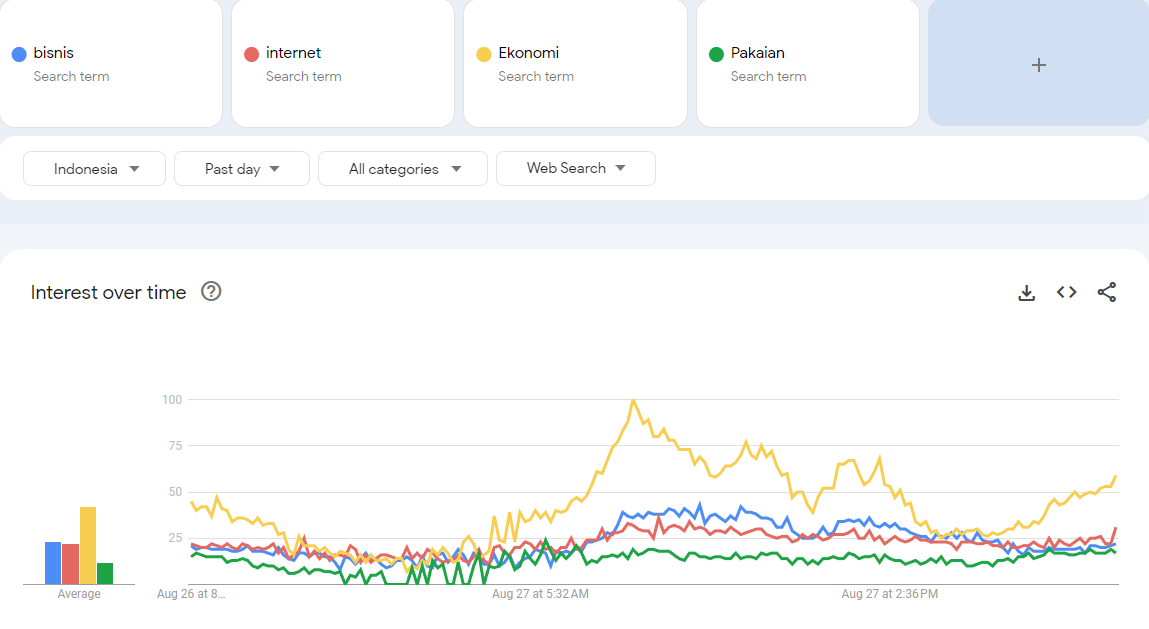Open the help tooltip beside Interest over time
Screen dimensions: 1149x629
tap(210, 292)
